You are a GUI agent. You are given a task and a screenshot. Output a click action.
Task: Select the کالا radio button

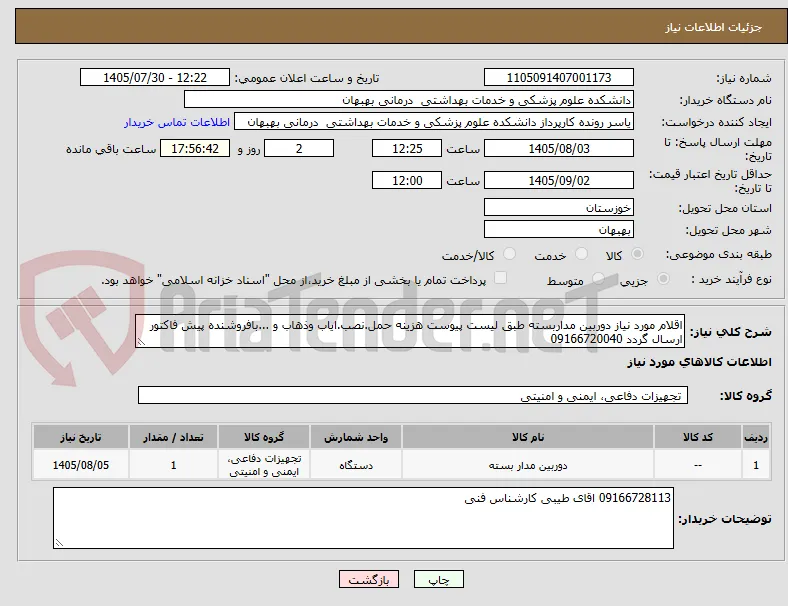pos(637,254)
